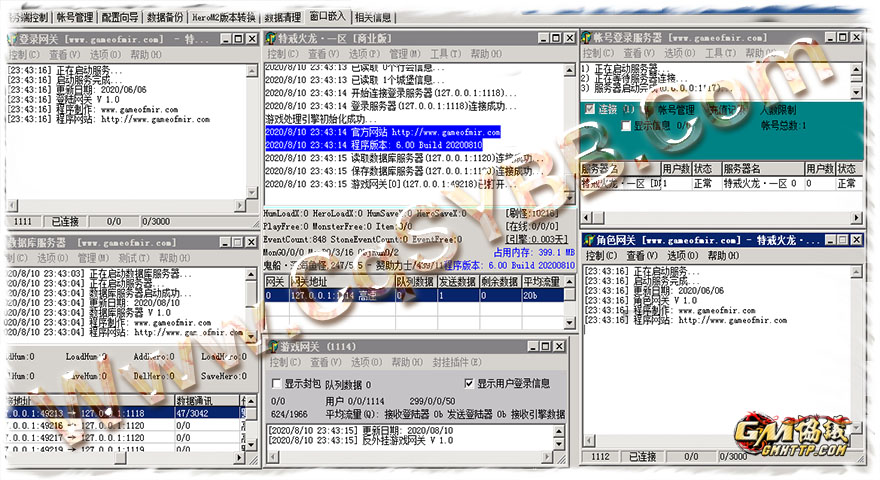Click 已连接 status in 登录网关 status bar

point(65,222)
